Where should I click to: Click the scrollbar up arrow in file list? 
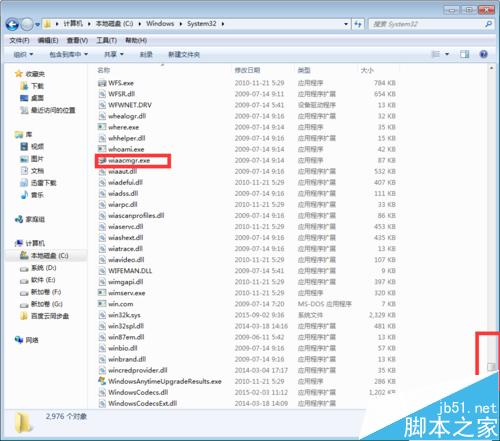(491, 68)
